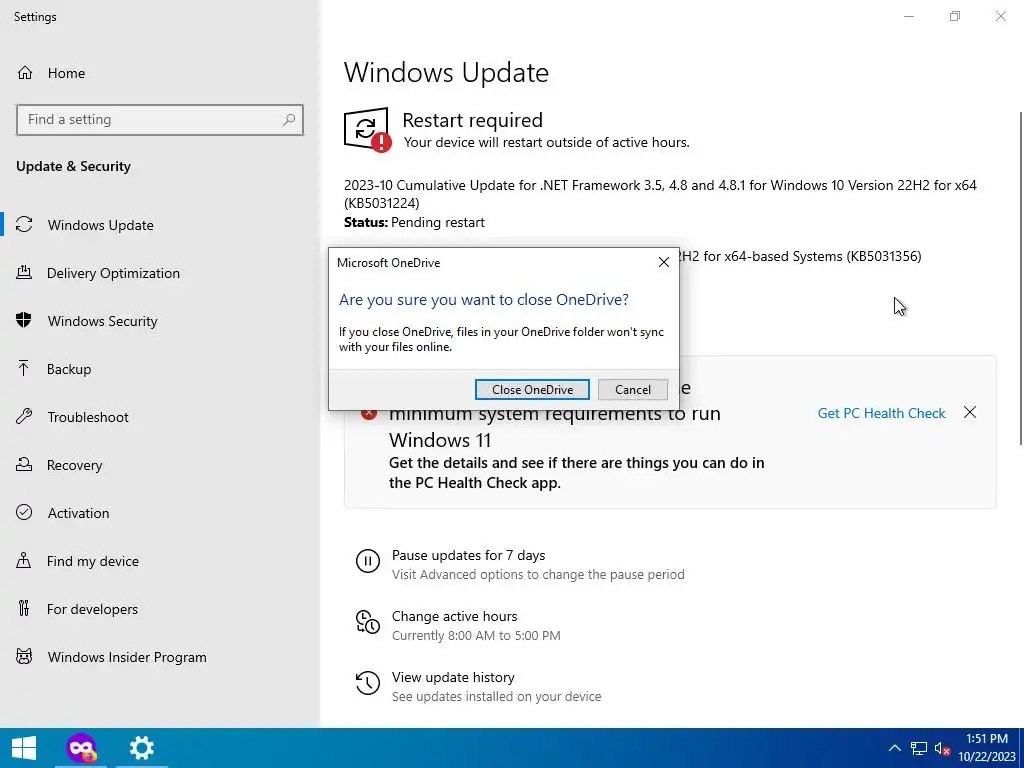The image size is (1024, 768).
Task: Open the clock showing 1:51 PM
Action: pyautogui.click(x=987, y=748)
